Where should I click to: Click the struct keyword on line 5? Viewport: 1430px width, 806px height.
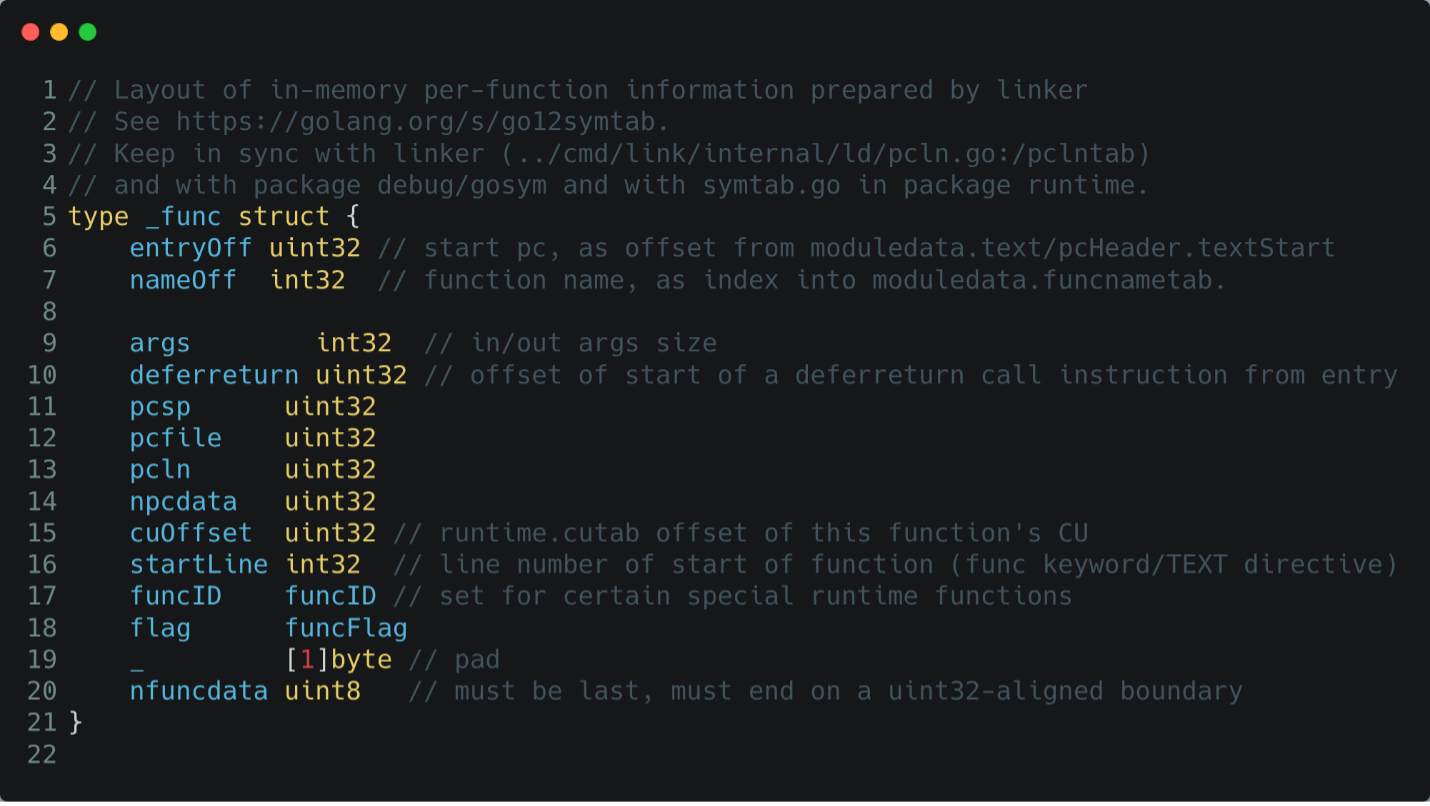coord(284,217)
